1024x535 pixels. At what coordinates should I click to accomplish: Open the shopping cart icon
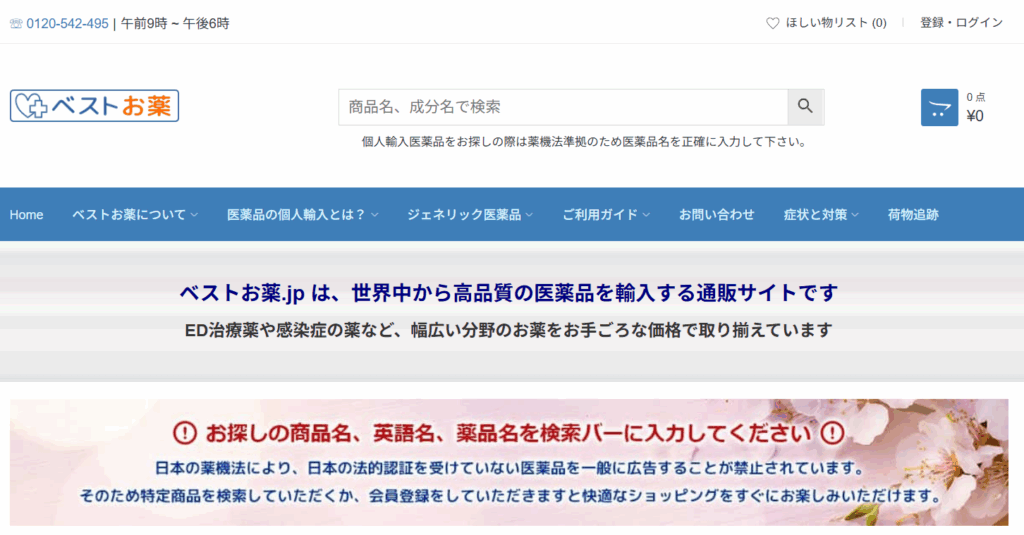[x=939, y=108]
